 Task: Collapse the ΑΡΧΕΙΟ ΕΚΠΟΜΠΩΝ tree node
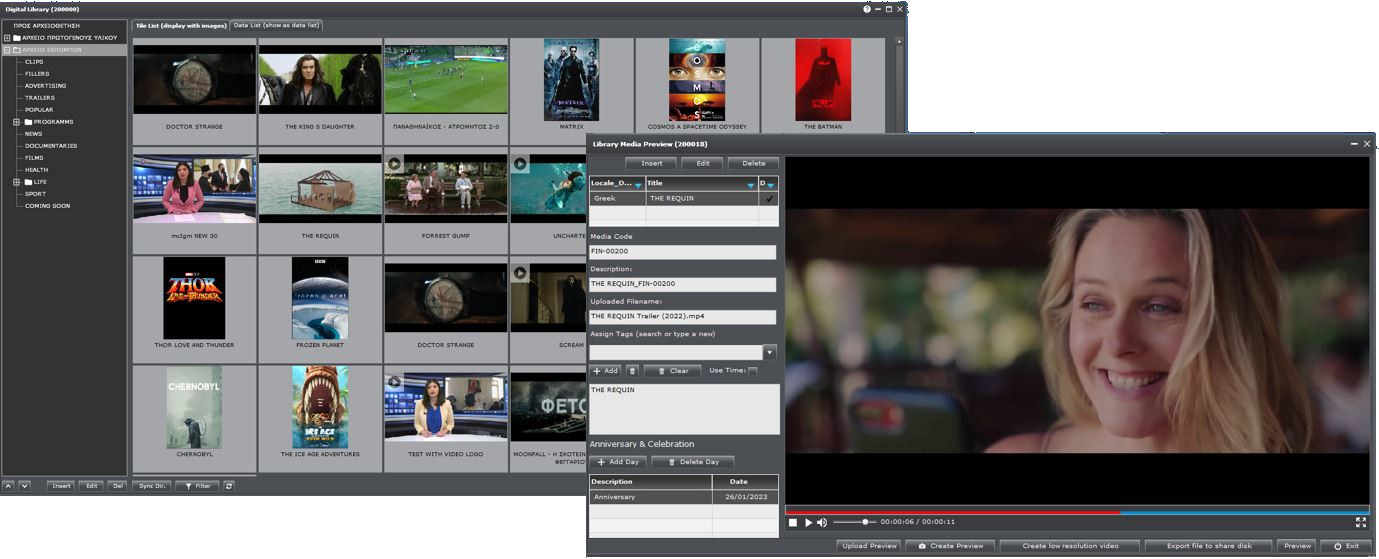tap(6, 50)
